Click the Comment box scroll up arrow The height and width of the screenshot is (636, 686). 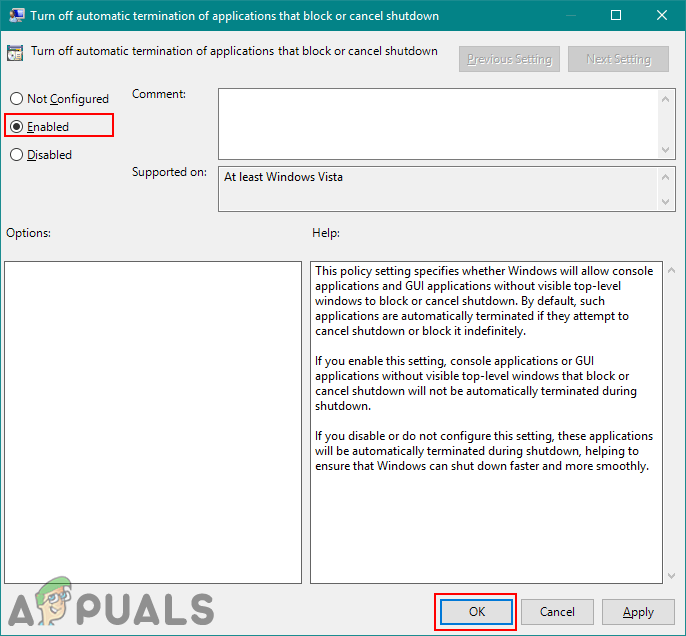click(665, 99)
